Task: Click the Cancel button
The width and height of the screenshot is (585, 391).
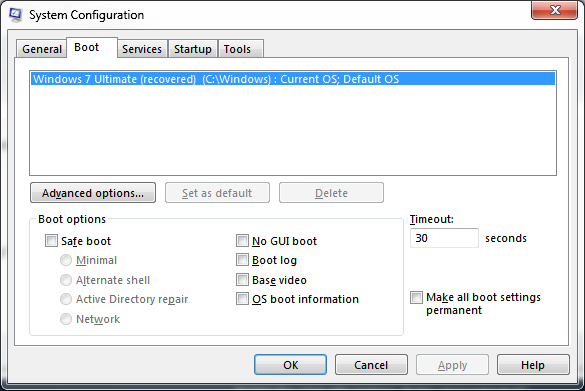Action: pos(371,365)
